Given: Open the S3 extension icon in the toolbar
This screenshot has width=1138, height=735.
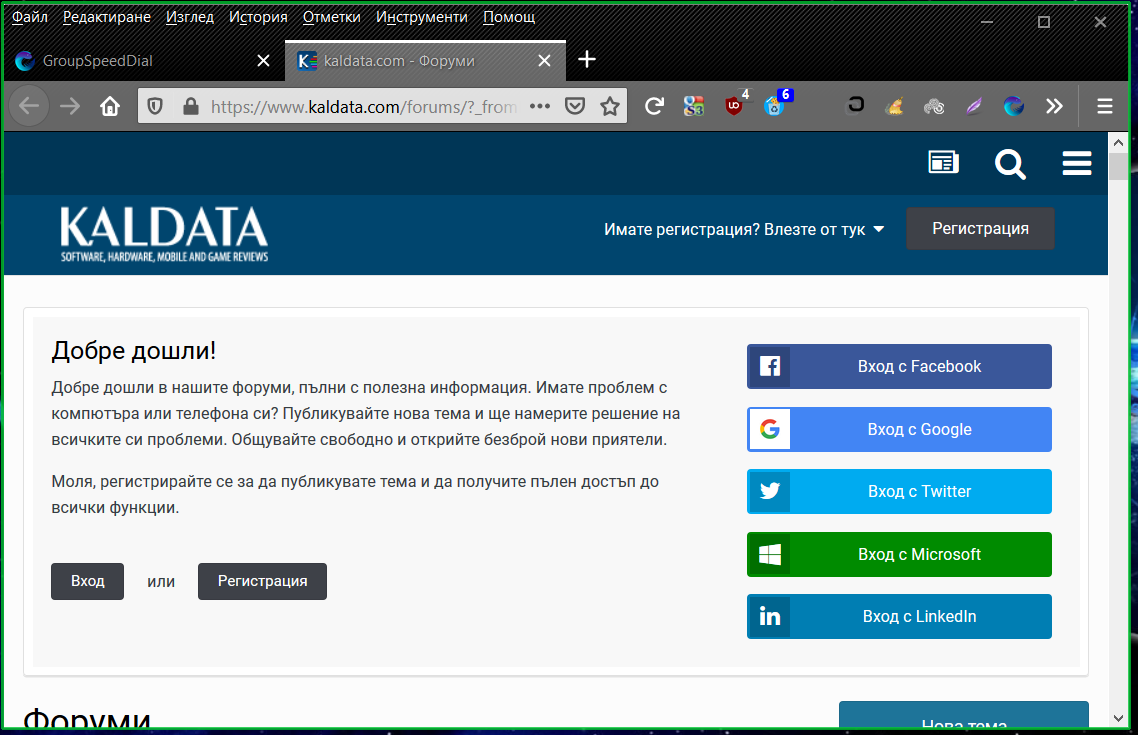Looking at the screenshot, I should point(694,107).
